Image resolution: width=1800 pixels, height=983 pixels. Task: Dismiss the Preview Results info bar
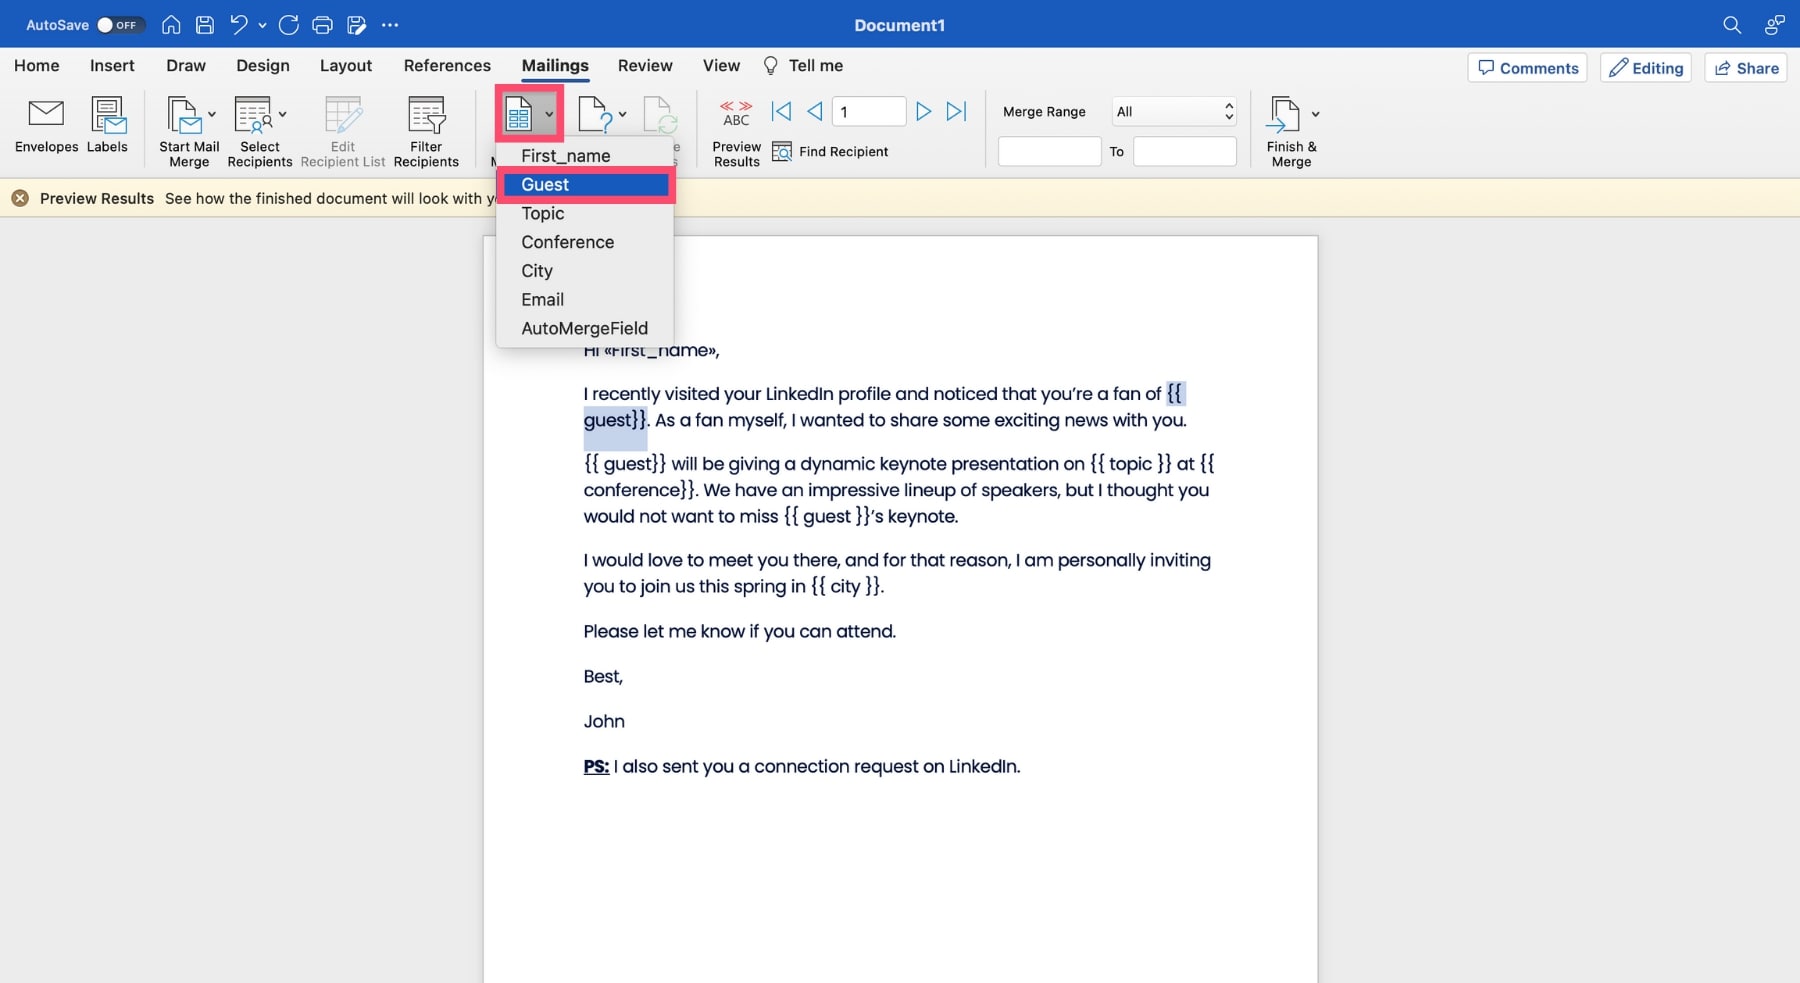coord(20,198)
